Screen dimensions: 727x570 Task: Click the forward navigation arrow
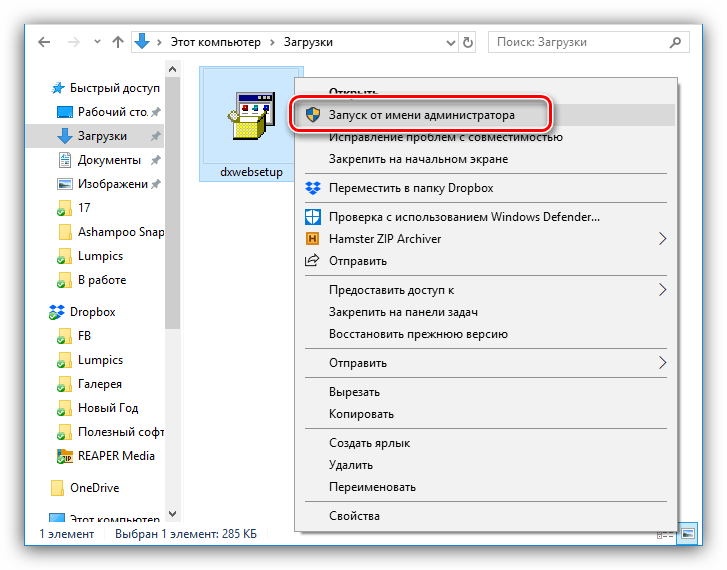coord(73,42)
